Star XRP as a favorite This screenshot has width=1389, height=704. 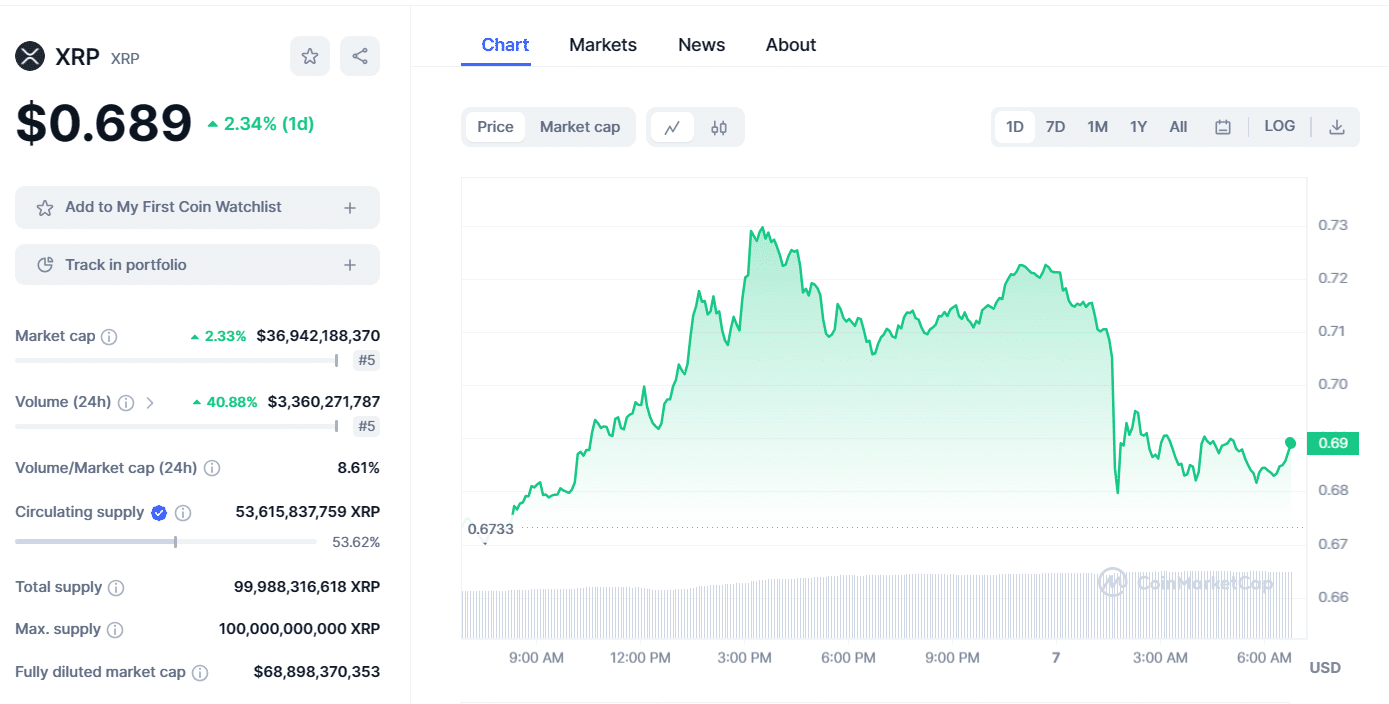(x=310, y=56)
